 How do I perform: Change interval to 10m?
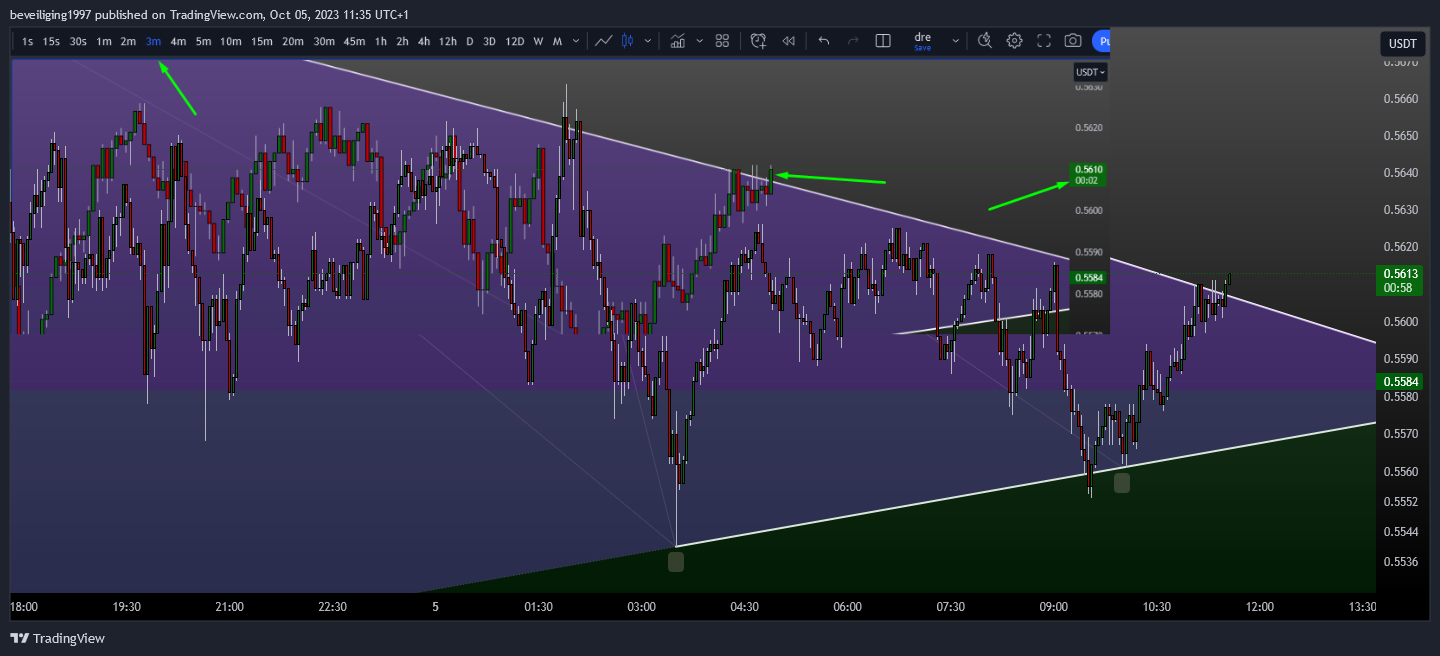[x=231, y=41]
